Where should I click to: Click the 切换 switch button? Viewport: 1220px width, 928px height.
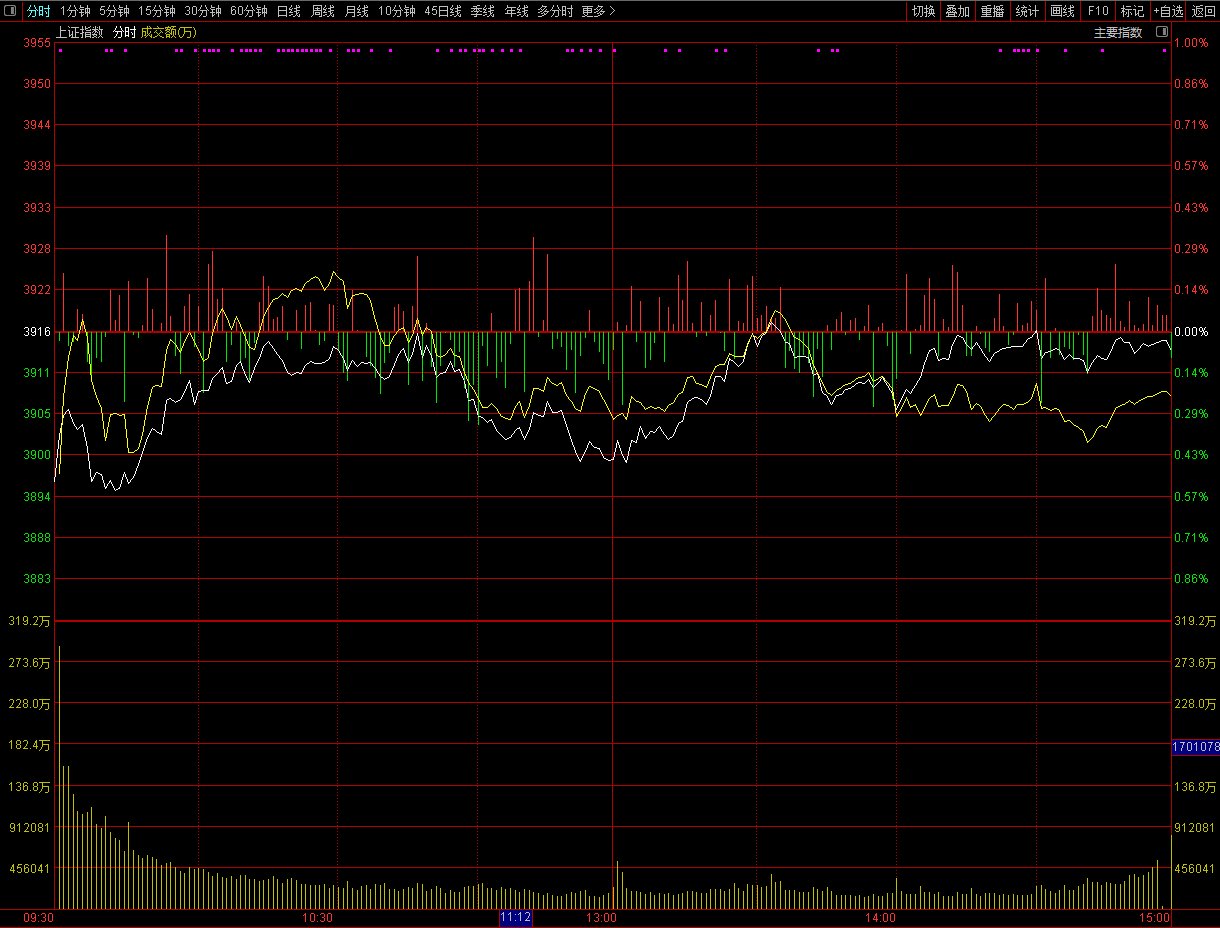tap(923, 11)
